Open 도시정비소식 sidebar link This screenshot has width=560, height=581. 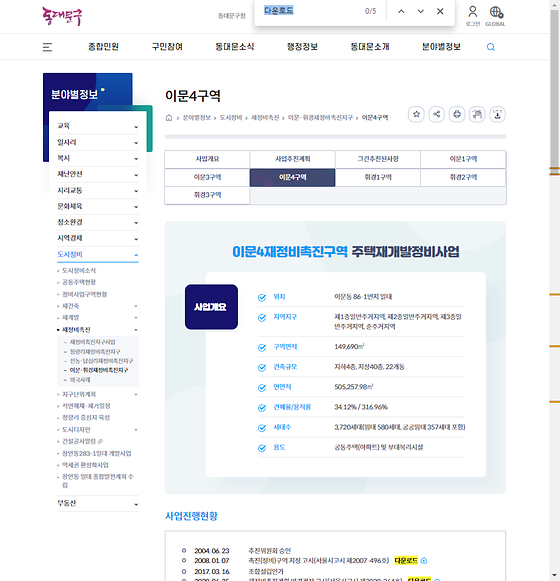tap(79, 271)
